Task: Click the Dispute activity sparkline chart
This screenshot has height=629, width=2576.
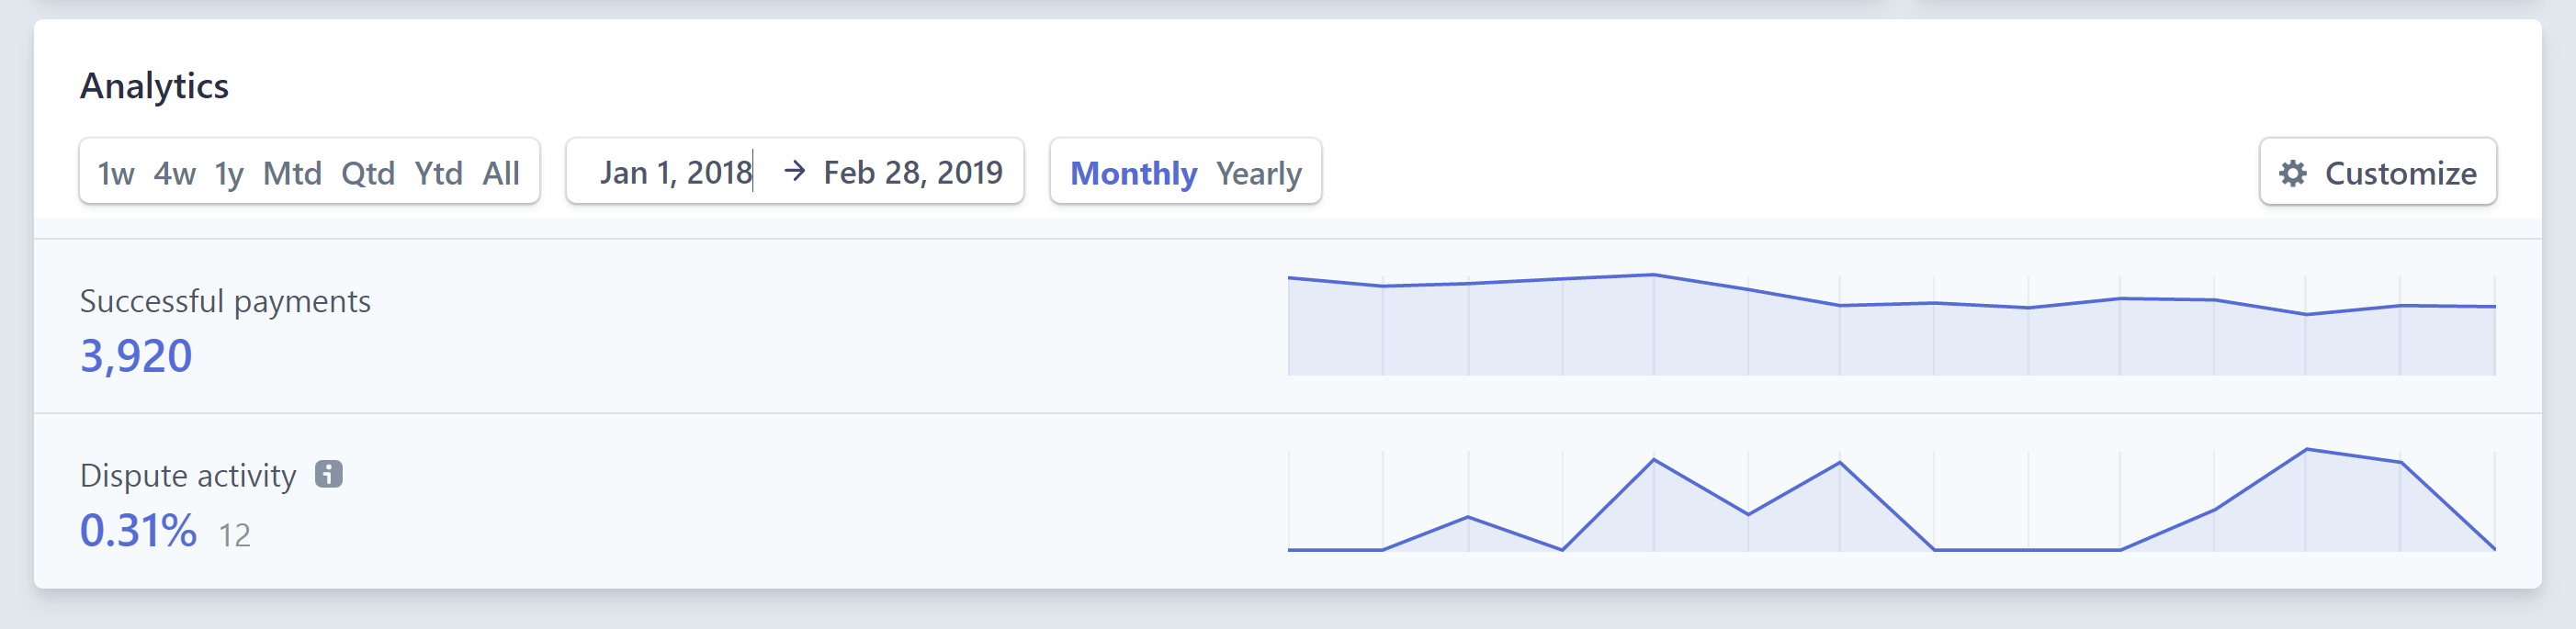Action: 1891,499
